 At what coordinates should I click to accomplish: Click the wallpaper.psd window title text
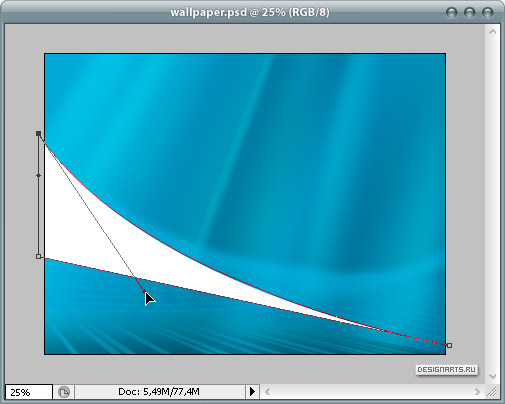tap(250, 12)
